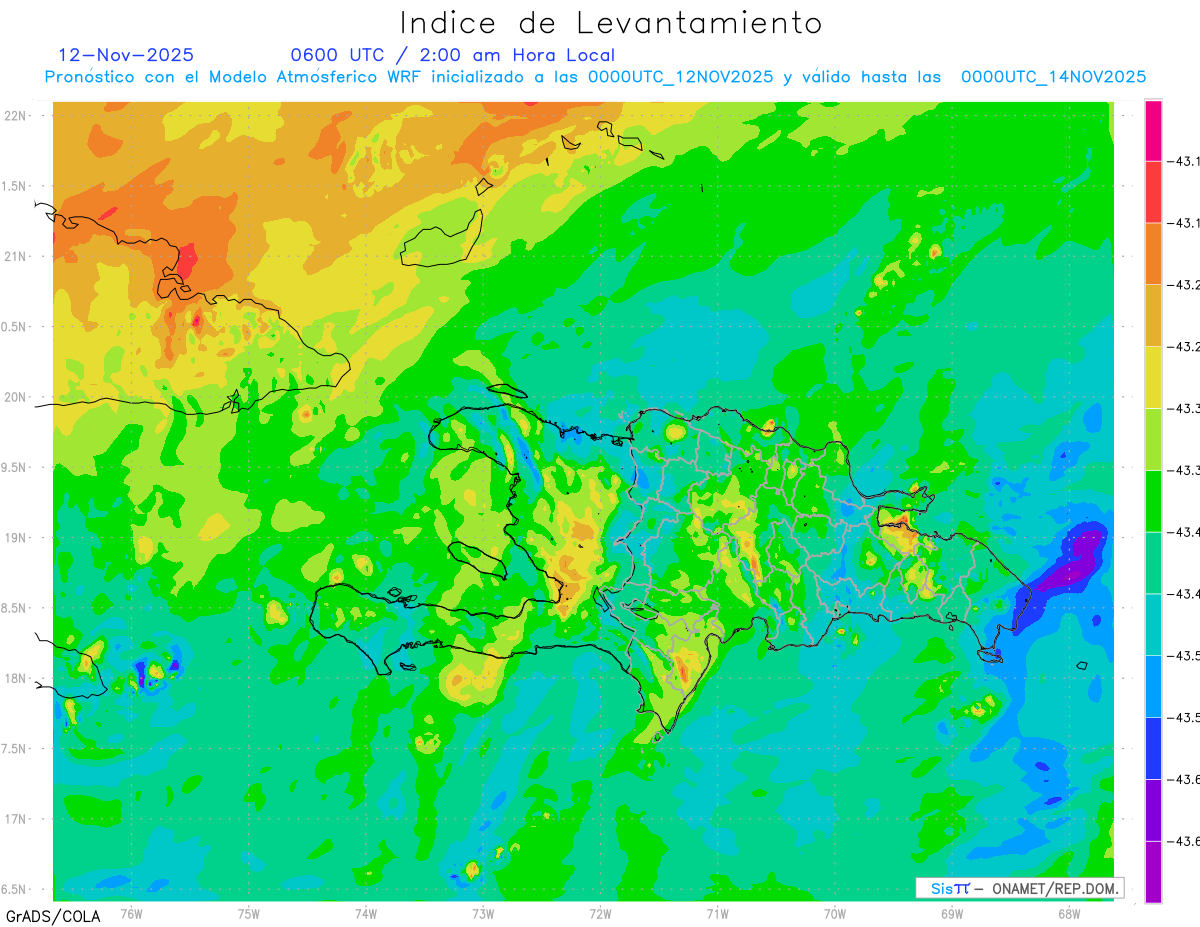Click the cyan colorbar swatch

point(1153,624)
